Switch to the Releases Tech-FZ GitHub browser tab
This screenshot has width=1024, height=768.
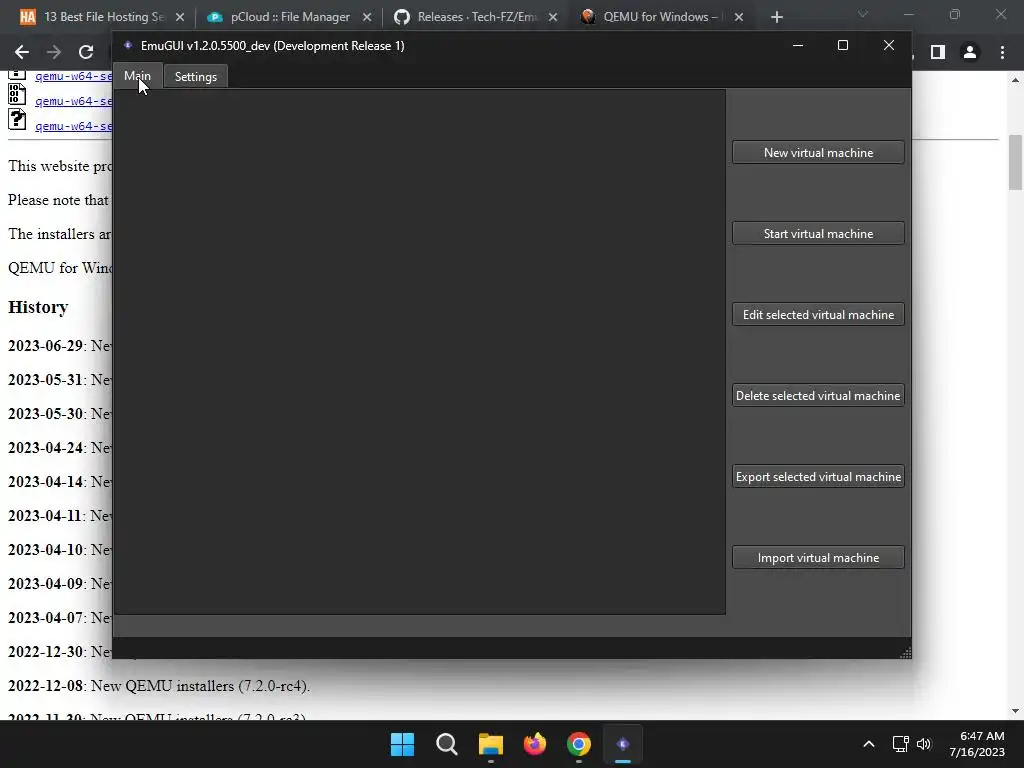tap(476, 17)
